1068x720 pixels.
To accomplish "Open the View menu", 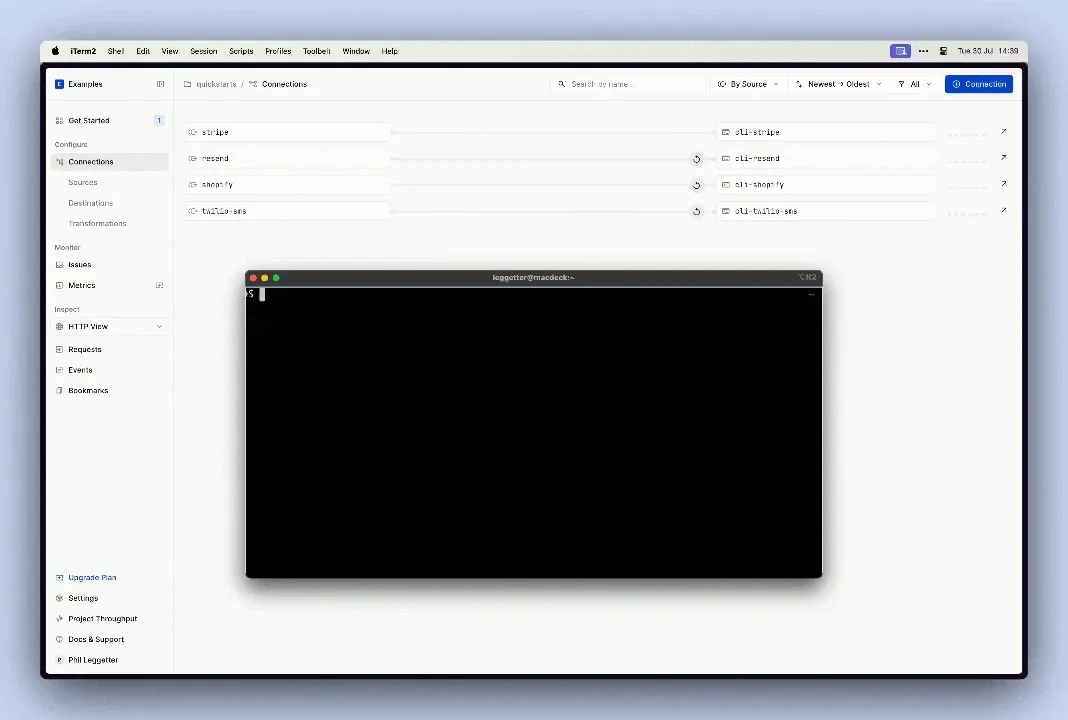I will click(x=170, y=51).
